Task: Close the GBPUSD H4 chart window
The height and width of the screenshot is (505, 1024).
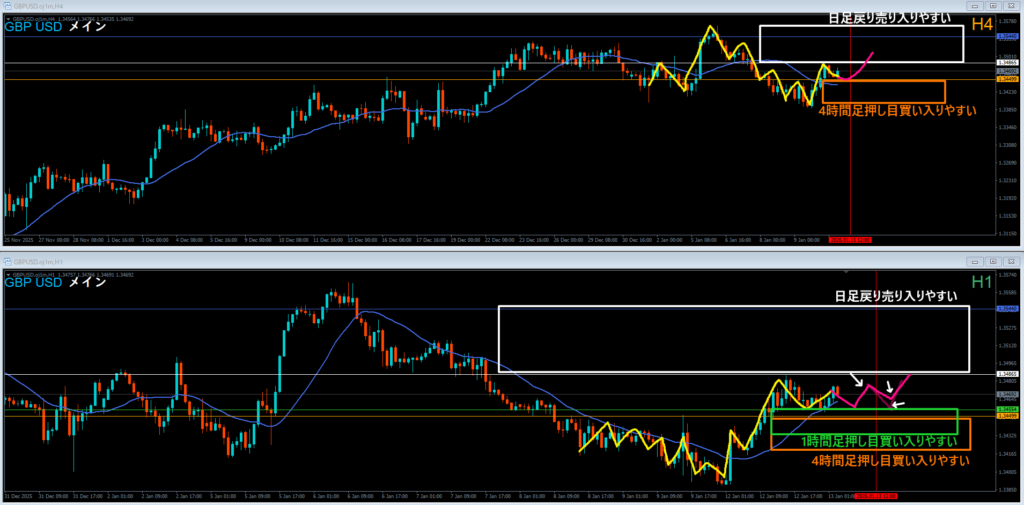Action: [1010, 5]
